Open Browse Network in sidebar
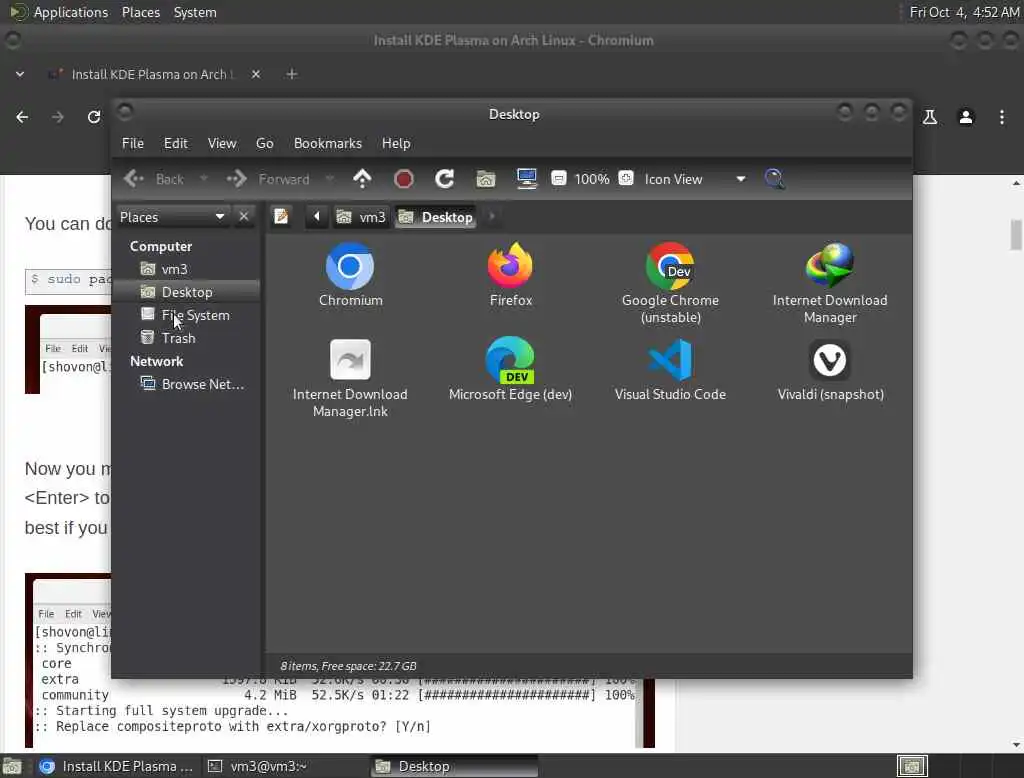The height and width of the screenshot is (778, 1024). tap(185, 384)
